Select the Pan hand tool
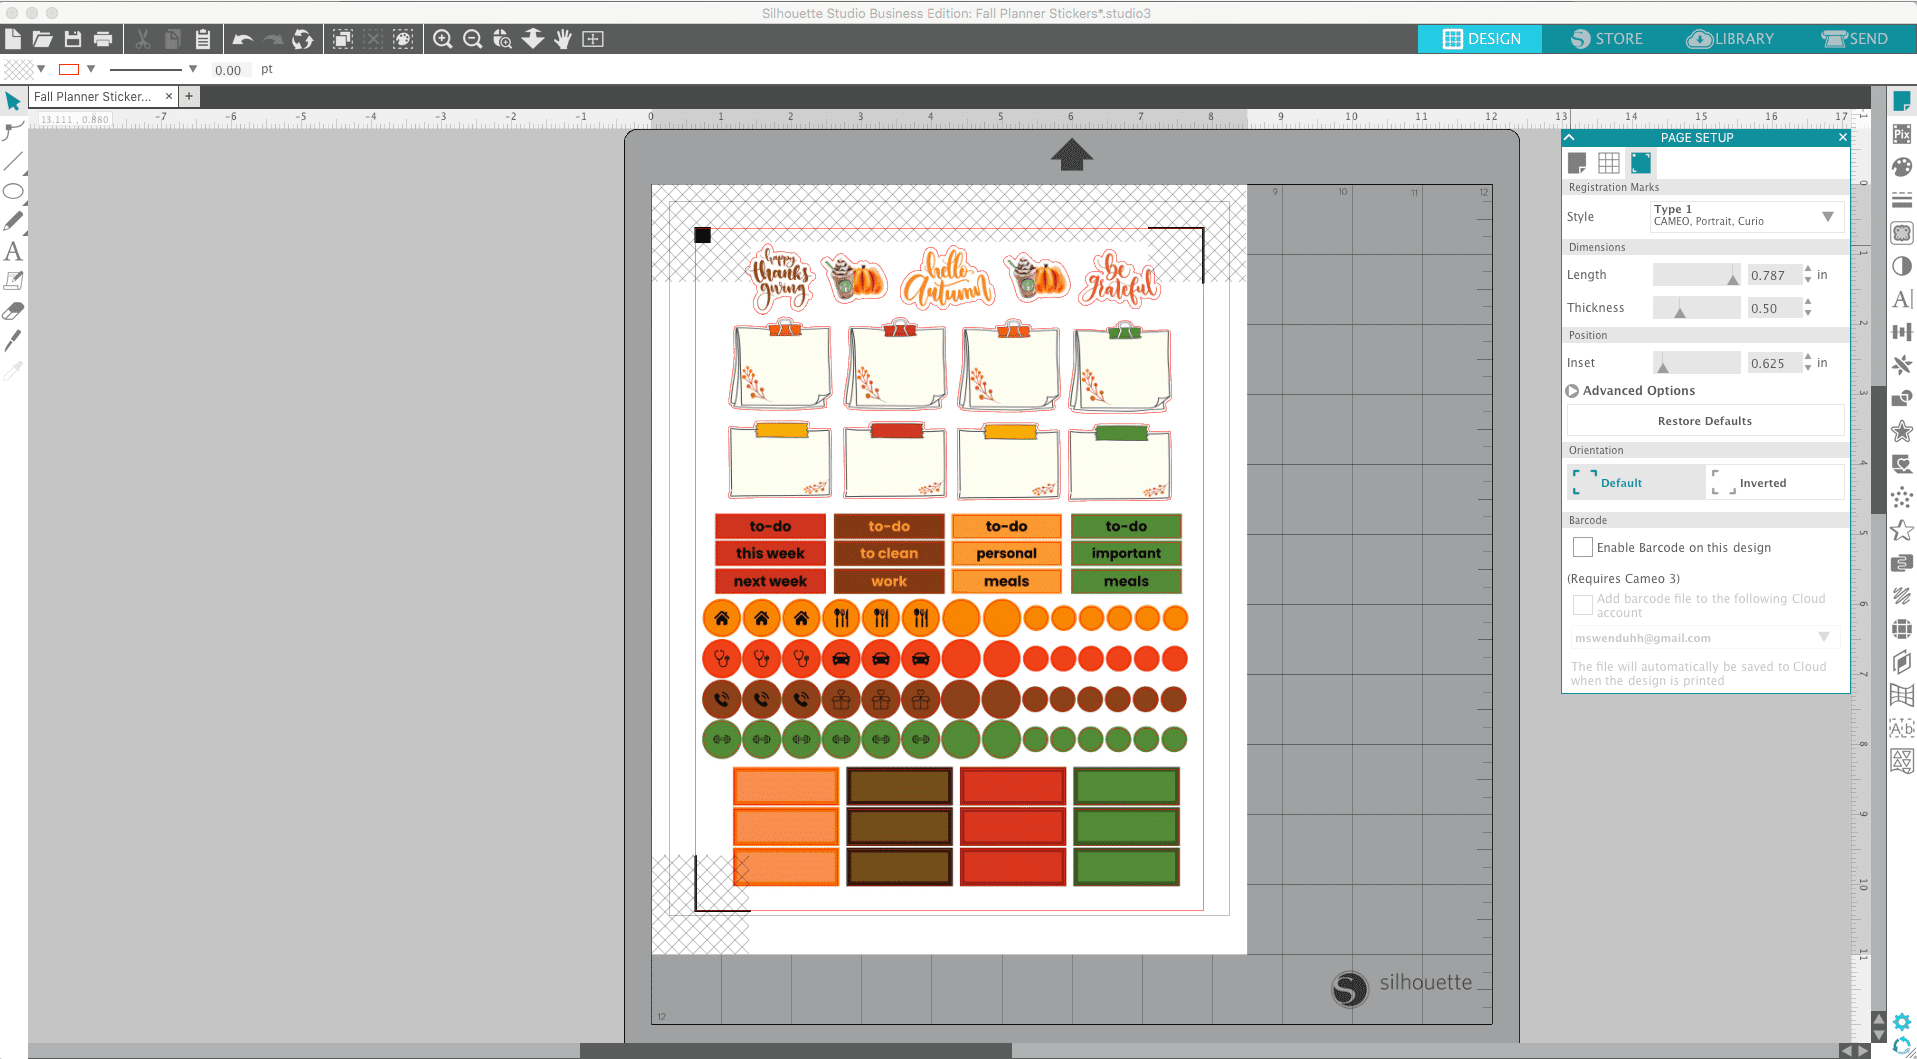This screenshot has height=1059, width=1917. [563, 39]
